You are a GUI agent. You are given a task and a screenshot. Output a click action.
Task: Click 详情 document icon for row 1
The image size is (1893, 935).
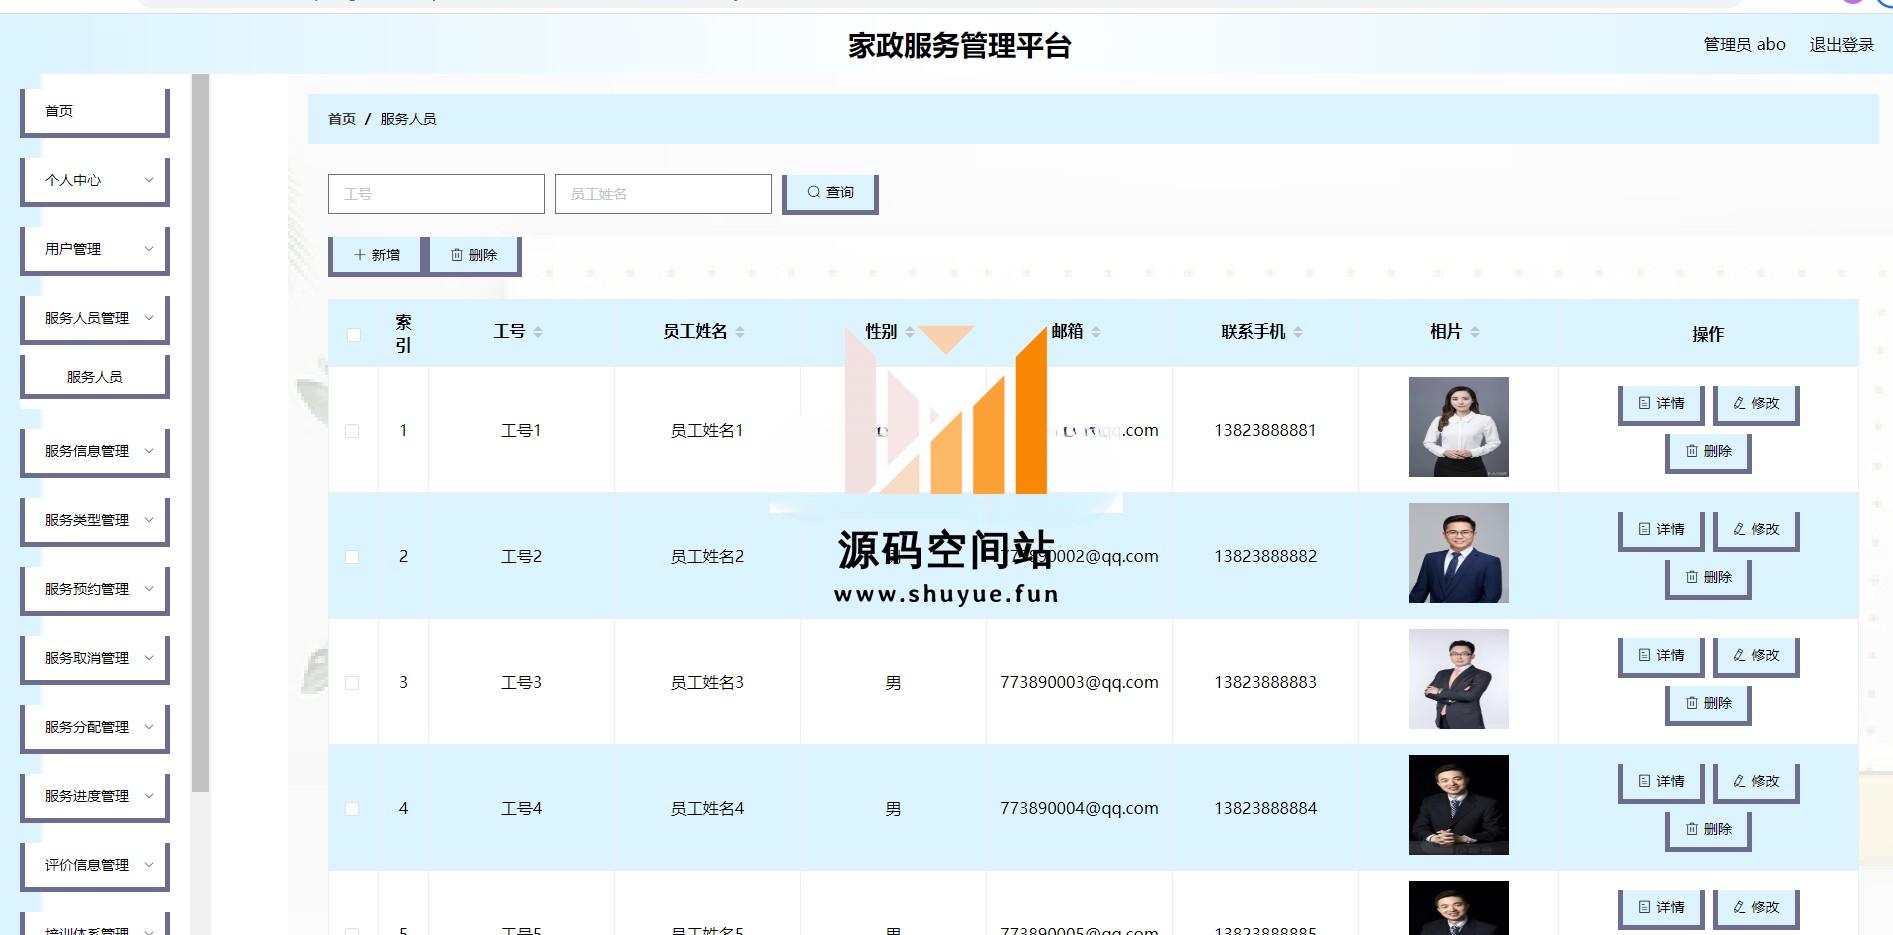tap(1644, 403)
